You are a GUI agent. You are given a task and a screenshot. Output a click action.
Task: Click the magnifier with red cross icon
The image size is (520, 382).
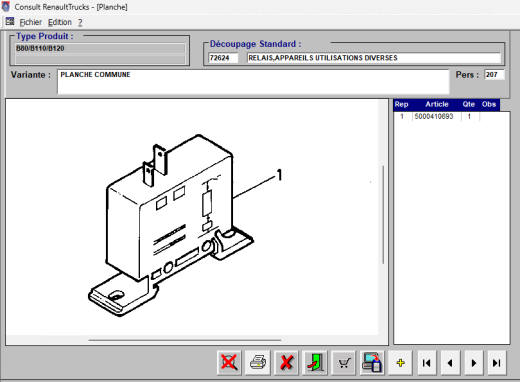coord(229,363)
